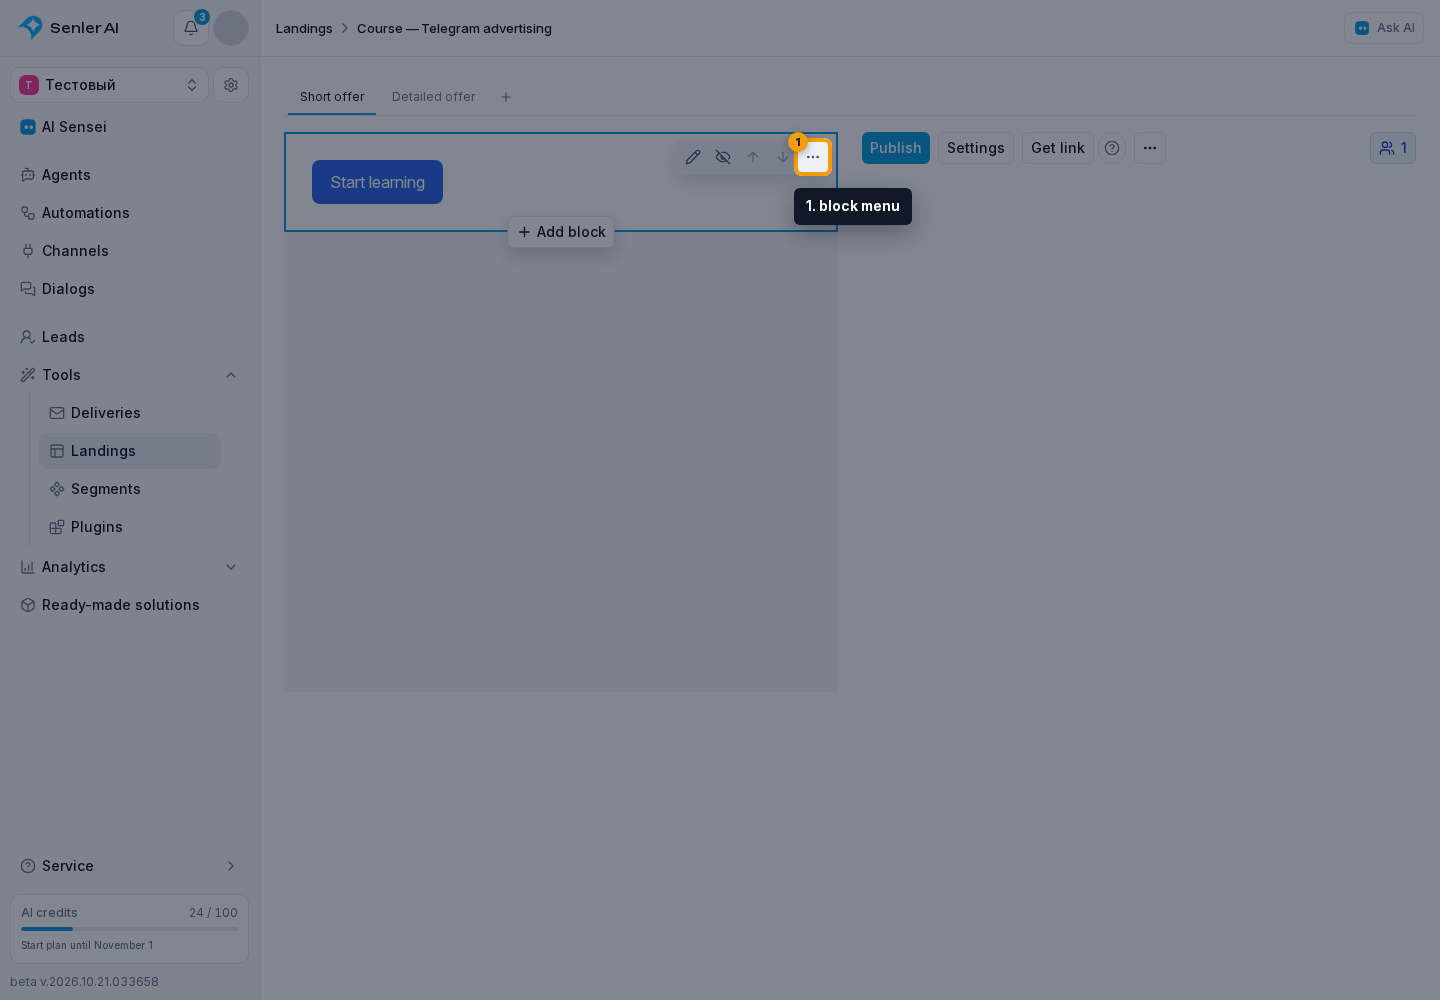The width and height of the screenshot is (1440, 1000).
Task: Open the viewers count badge
Action: pyautogui.click(x=1393, y=148)
